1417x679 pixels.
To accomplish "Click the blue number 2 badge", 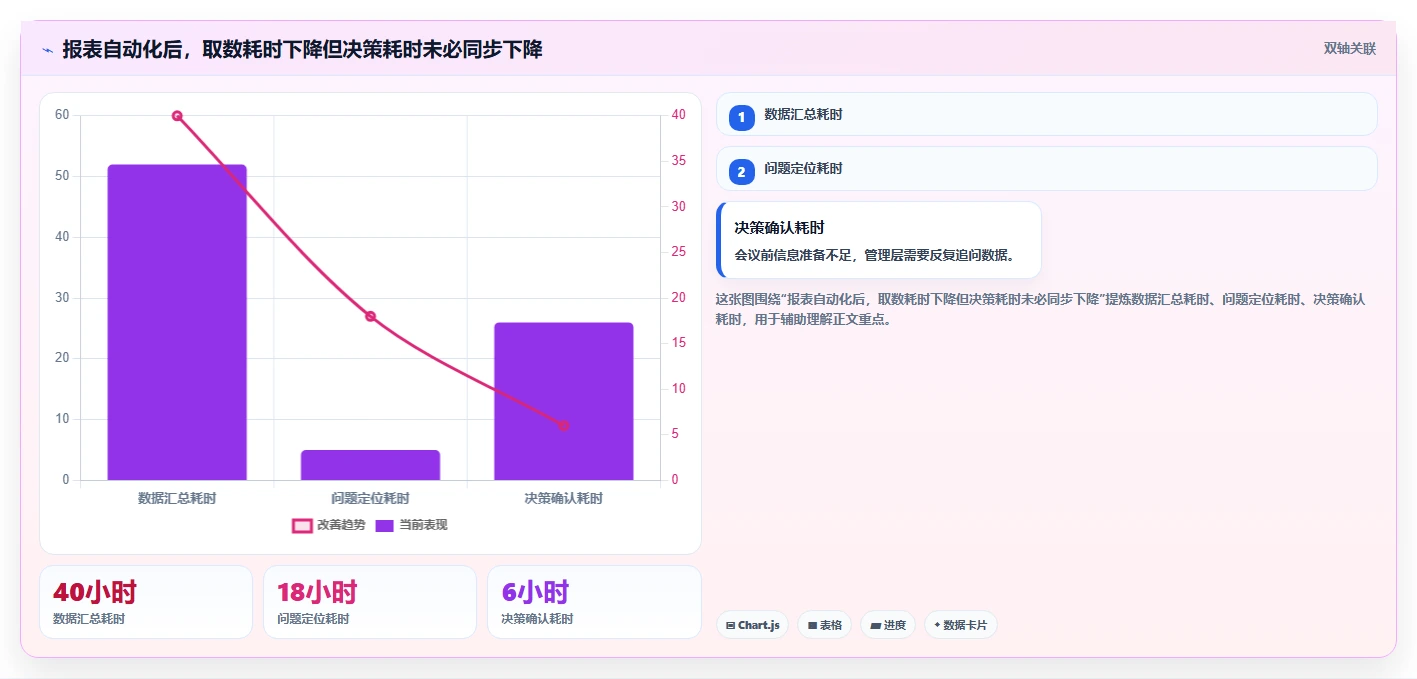I will pos(741,172).
